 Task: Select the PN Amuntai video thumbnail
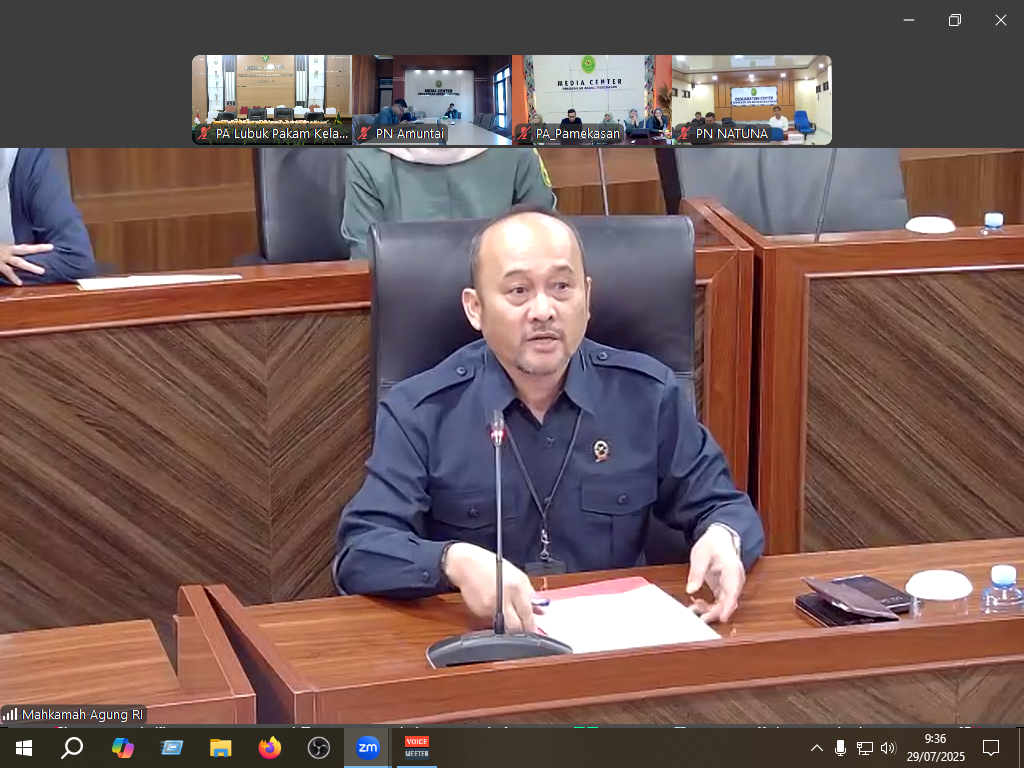point(432,99)
